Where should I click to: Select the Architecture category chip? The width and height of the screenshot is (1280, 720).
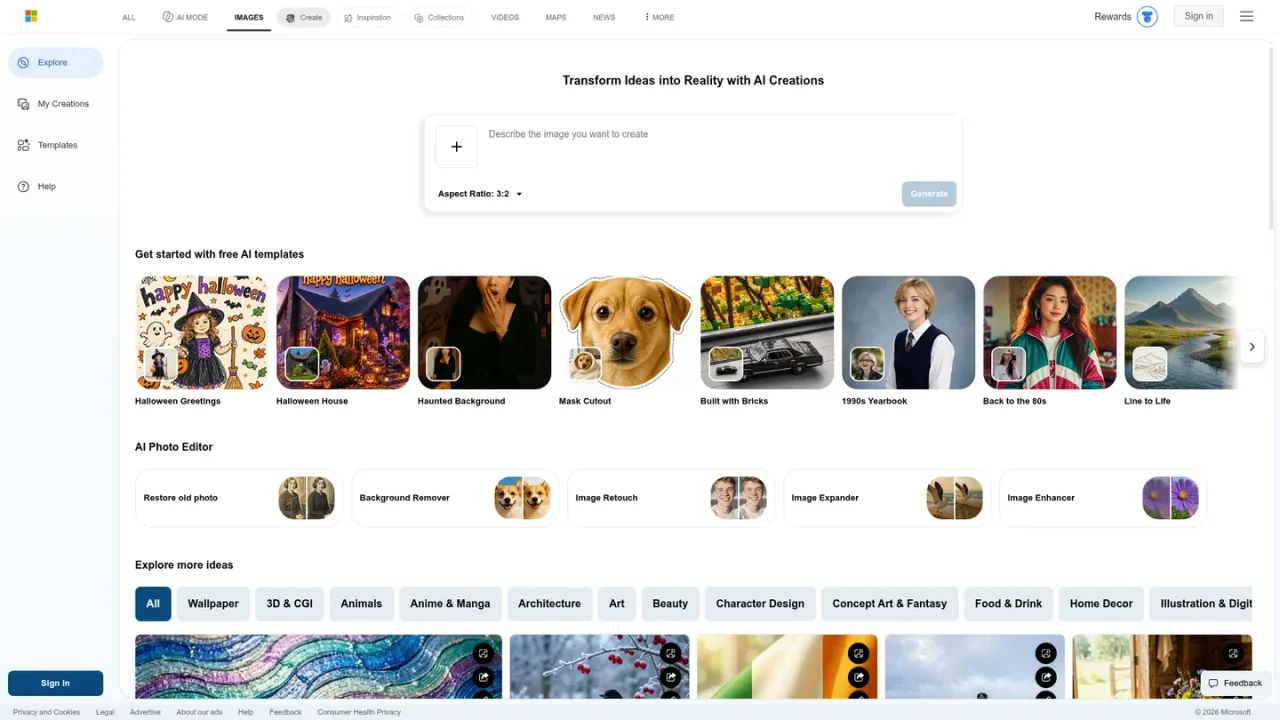[549, 604]
